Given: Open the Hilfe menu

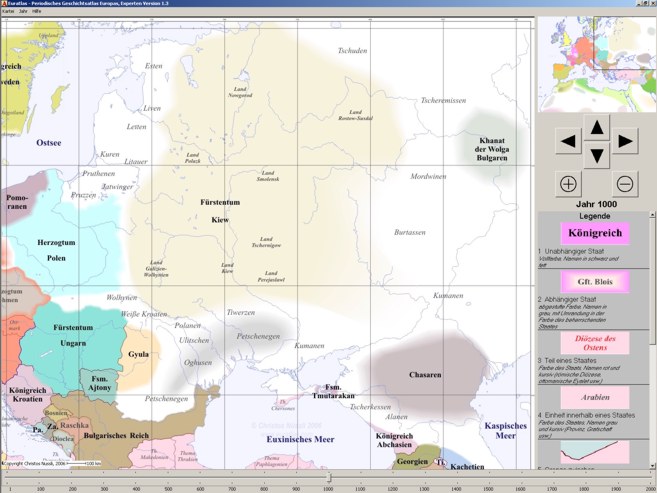Looking at the screenshot, I should point(37,11).
